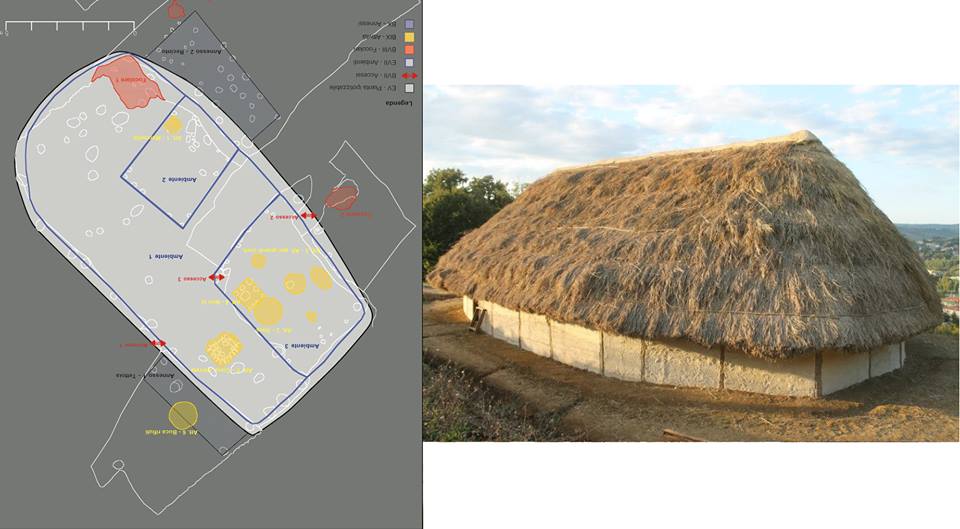Click the Ambiente 1 room label
The width and height of the screenshot is (960, 529).
pyautogui.click(x=166, y=257)
